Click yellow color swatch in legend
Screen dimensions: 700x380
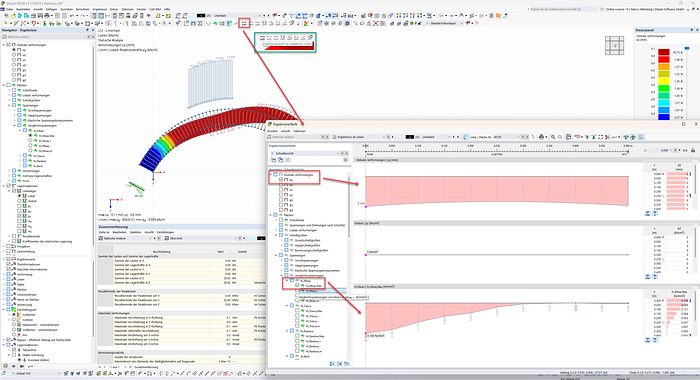(664, 81)
